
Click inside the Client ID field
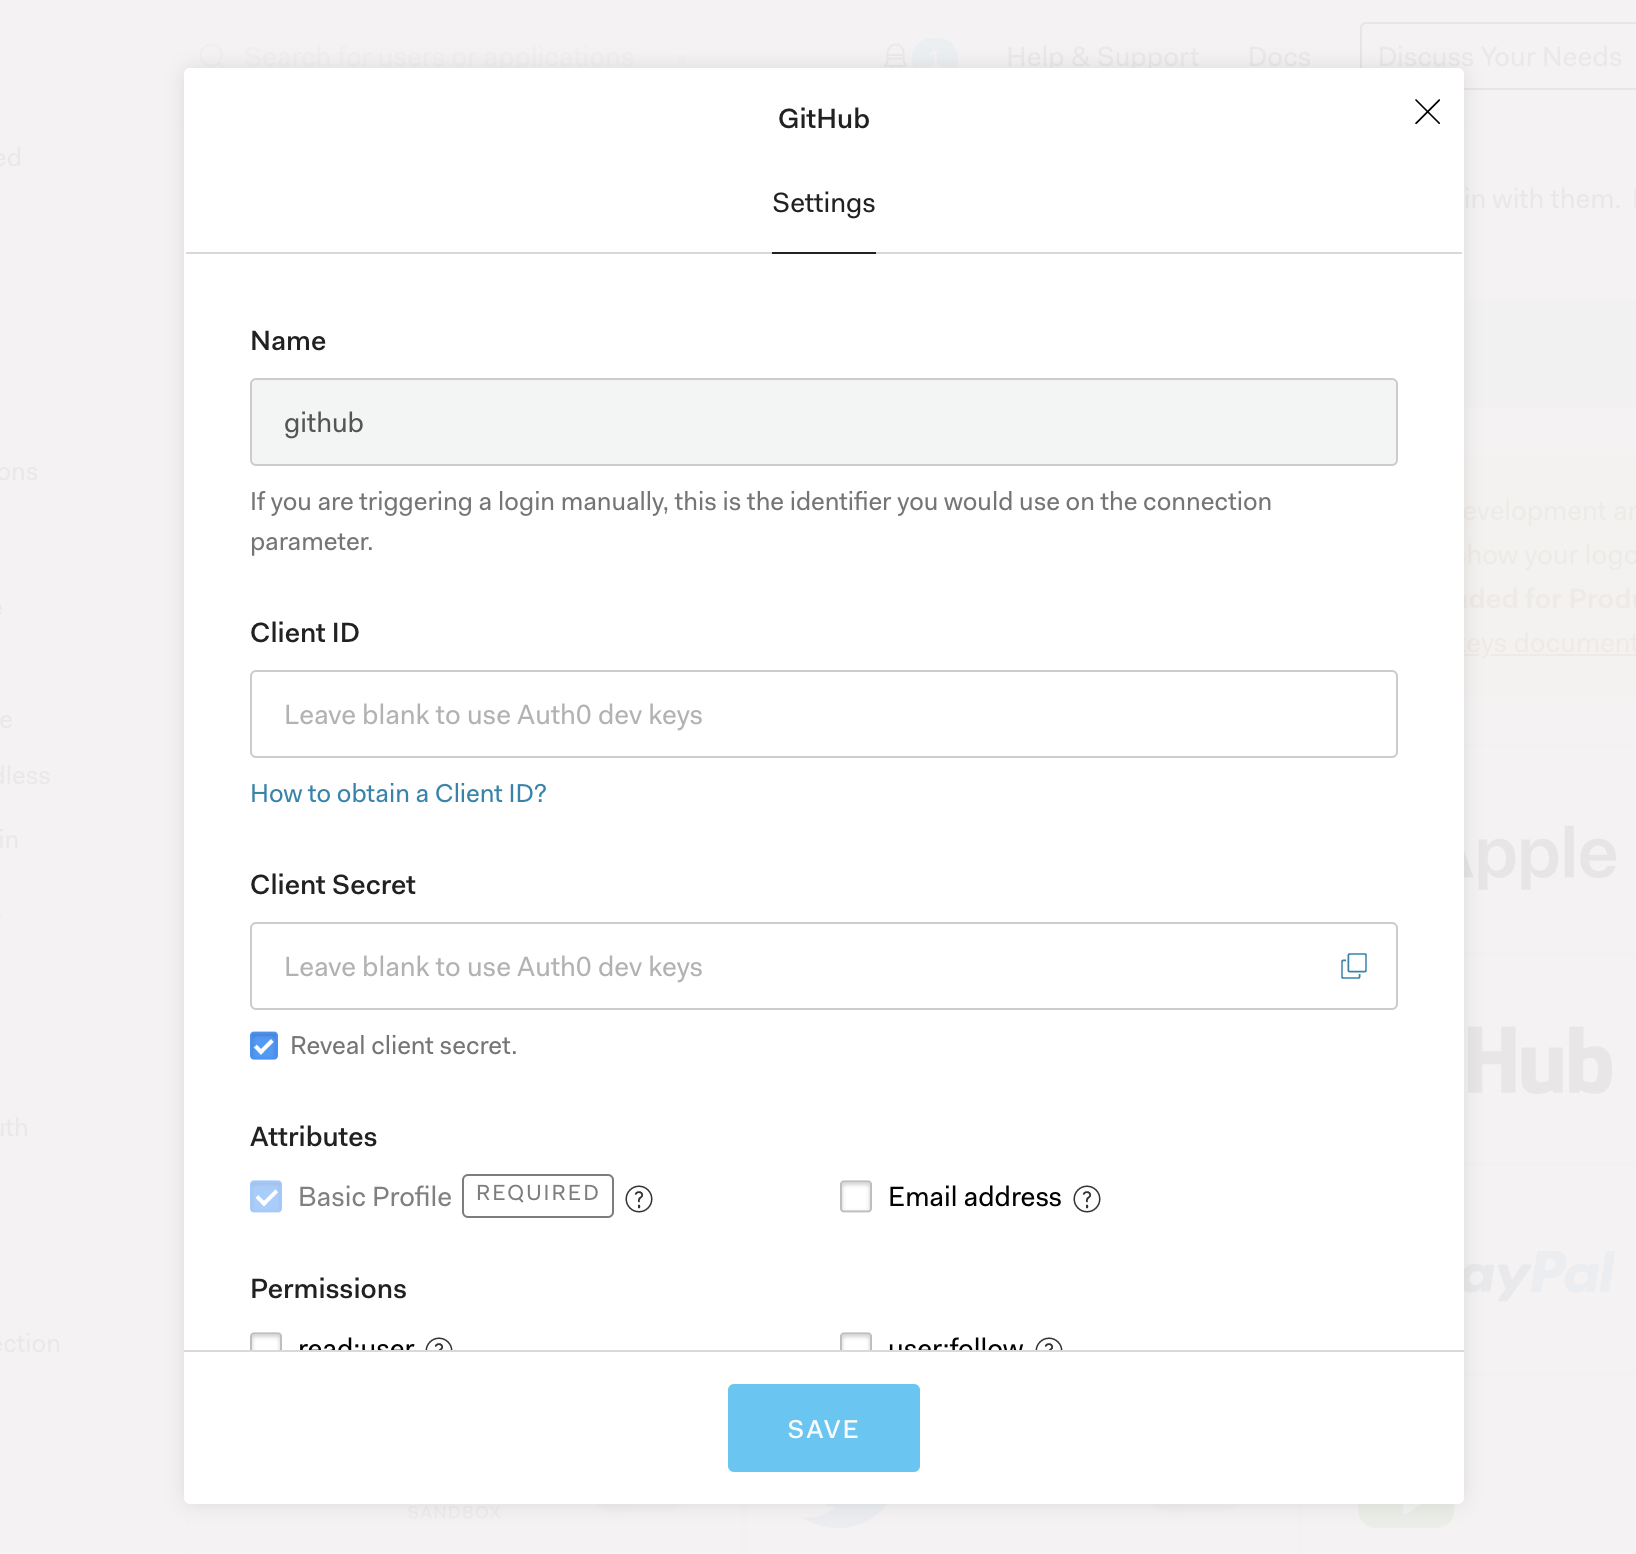pos(822,714)
